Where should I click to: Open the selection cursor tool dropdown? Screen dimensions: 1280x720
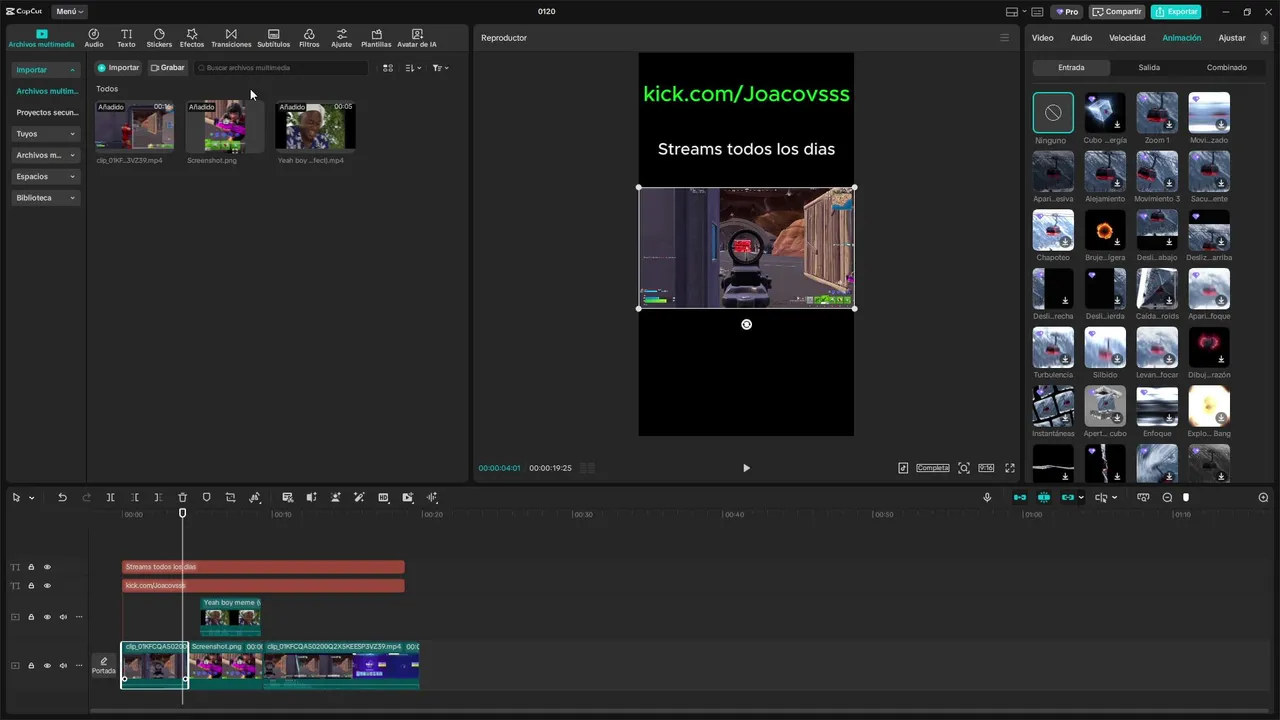(31, 497)
